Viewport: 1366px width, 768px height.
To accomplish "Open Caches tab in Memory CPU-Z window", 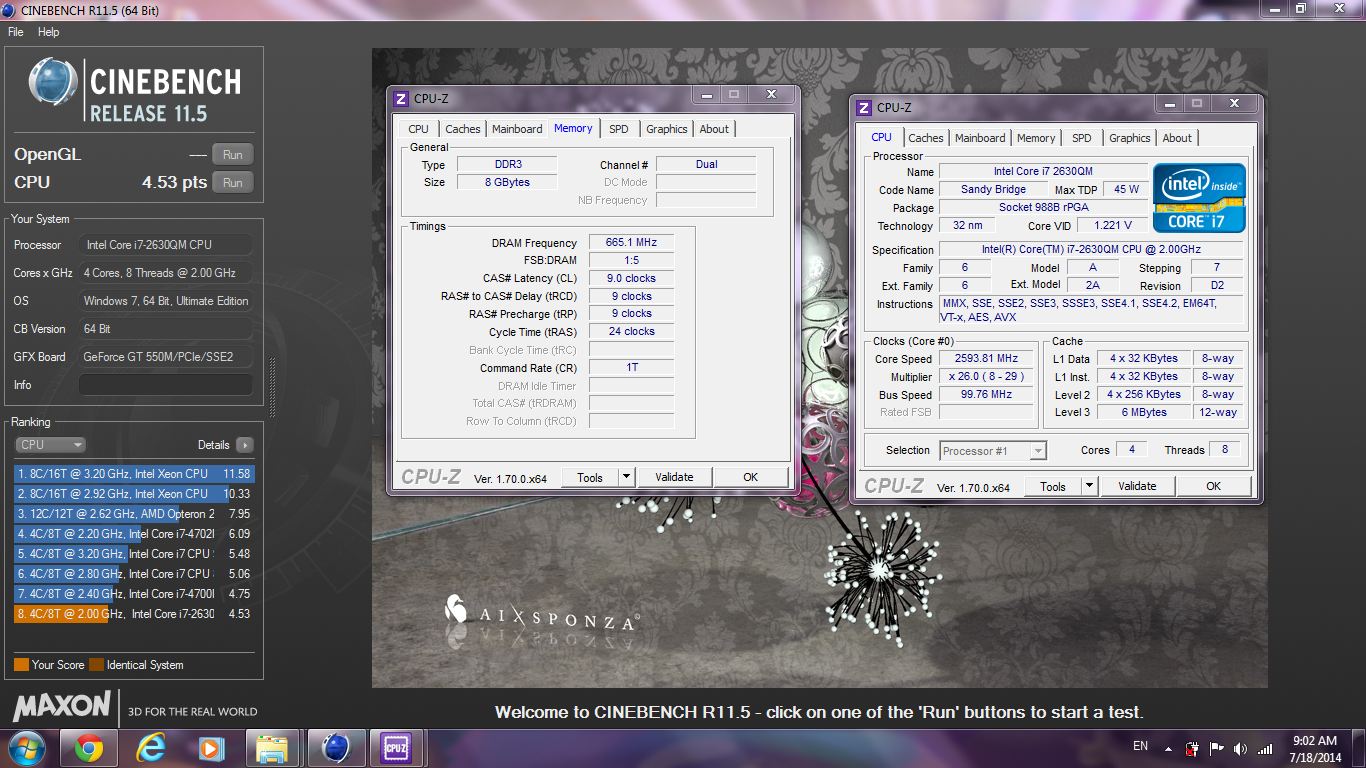I will coord(462,129).
